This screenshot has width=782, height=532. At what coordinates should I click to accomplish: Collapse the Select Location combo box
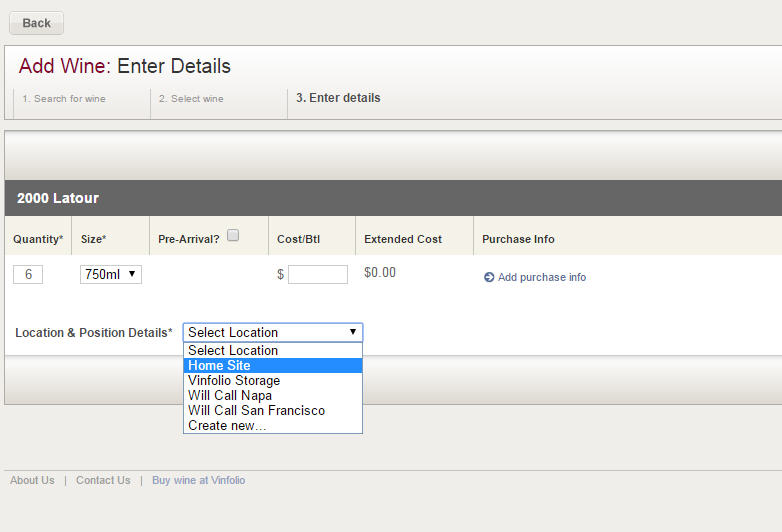tap(273, 333)
